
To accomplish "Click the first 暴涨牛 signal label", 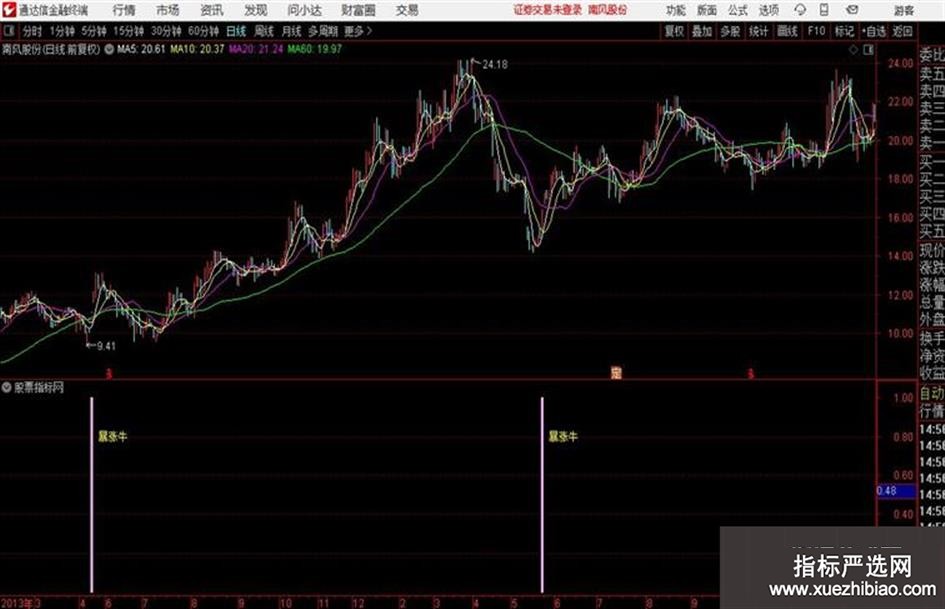I will click(x=113, y=437).
